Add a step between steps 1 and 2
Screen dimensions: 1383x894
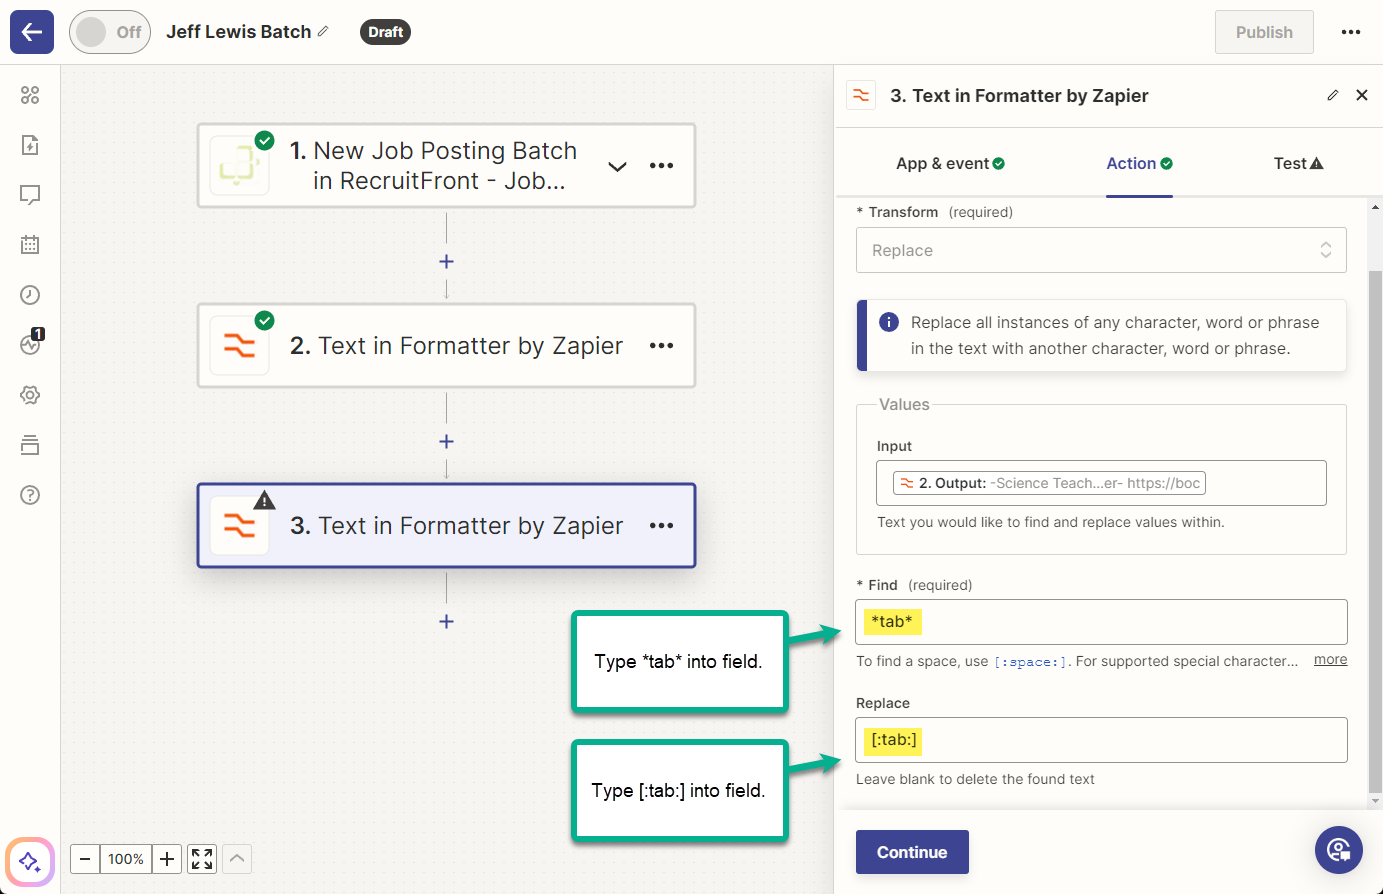(446, 261)
